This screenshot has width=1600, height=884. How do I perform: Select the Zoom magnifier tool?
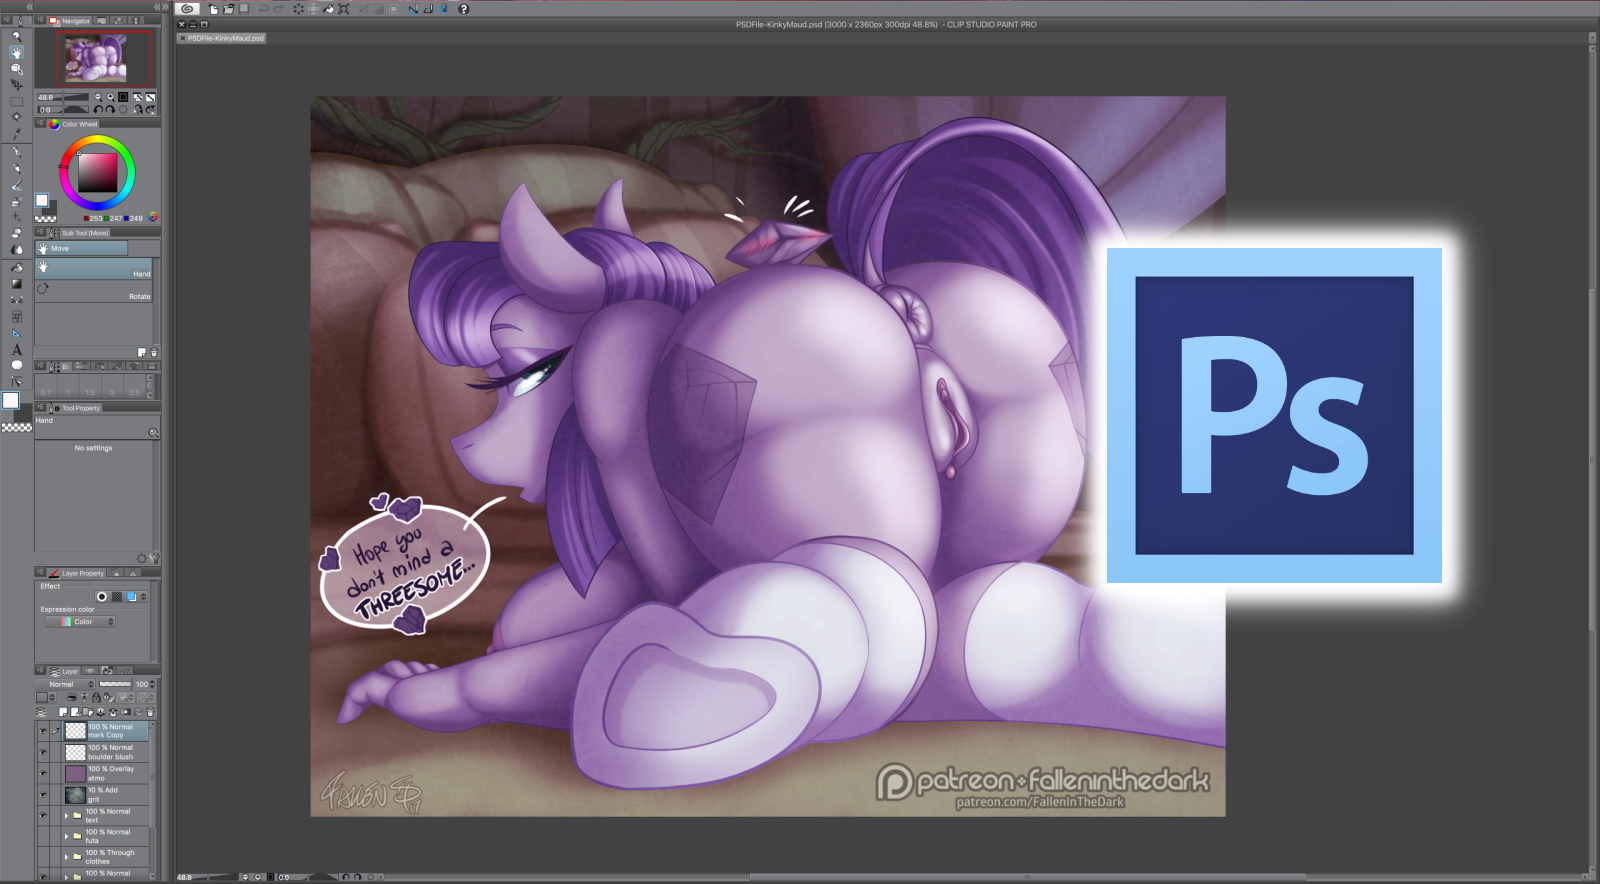pyautogui.click(x=16, y=36)
